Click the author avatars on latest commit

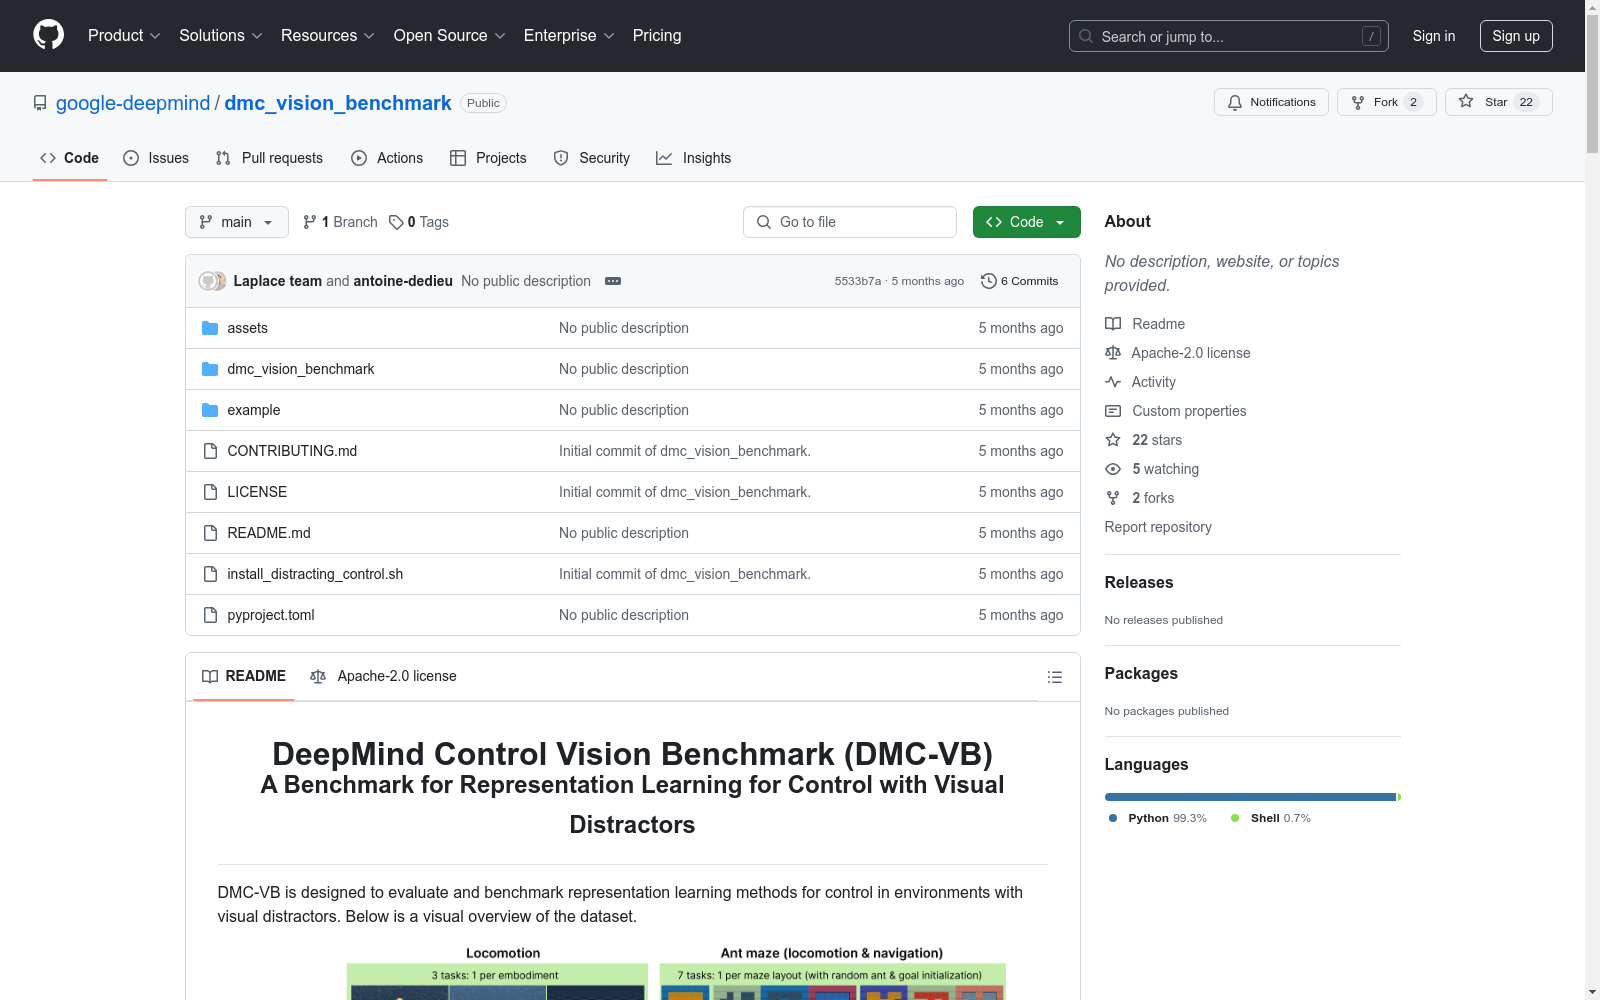pyautogui.click(x=212, y=281)
